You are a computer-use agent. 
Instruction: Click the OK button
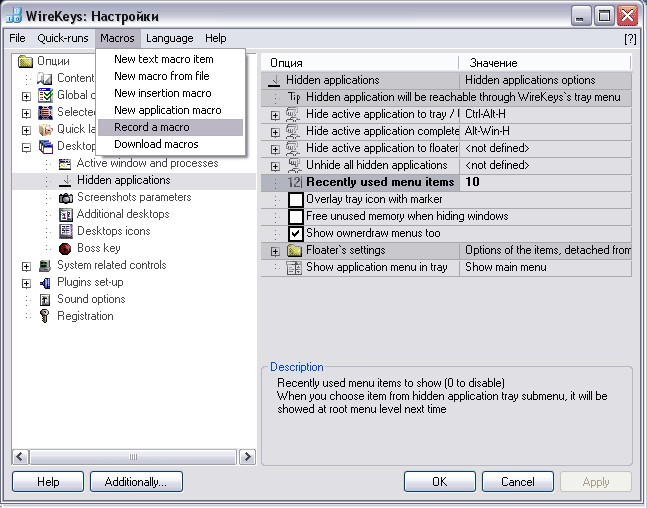pos(439,482)
